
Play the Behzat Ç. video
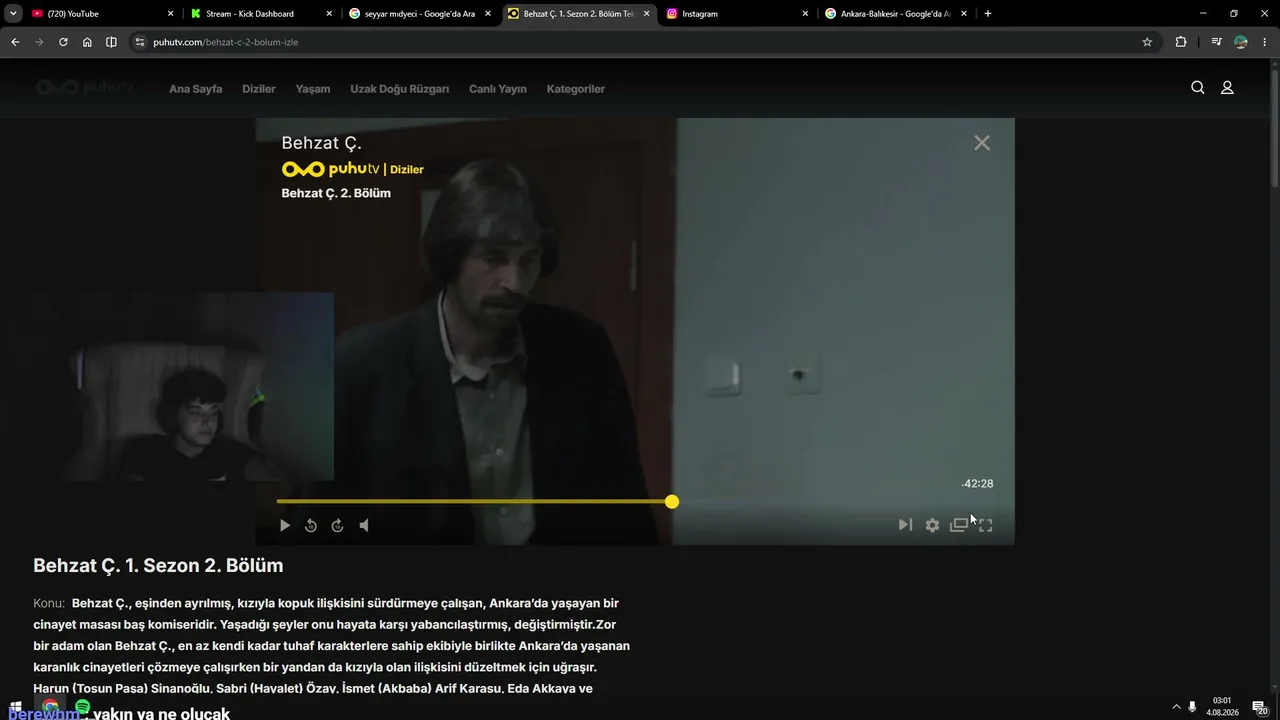(x=285, y=525)
